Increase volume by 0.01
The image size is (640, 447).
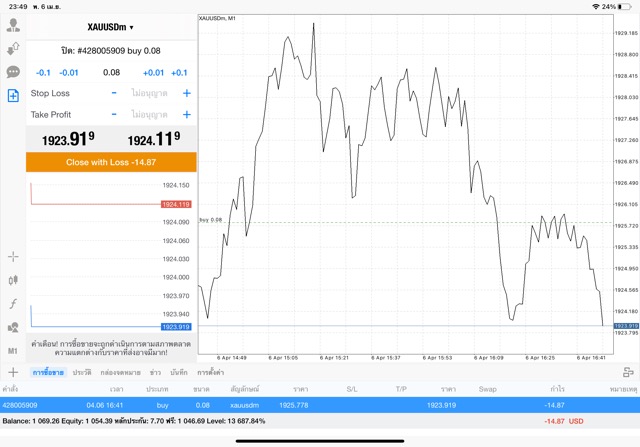pyautogui.click(x=153, y=73)
